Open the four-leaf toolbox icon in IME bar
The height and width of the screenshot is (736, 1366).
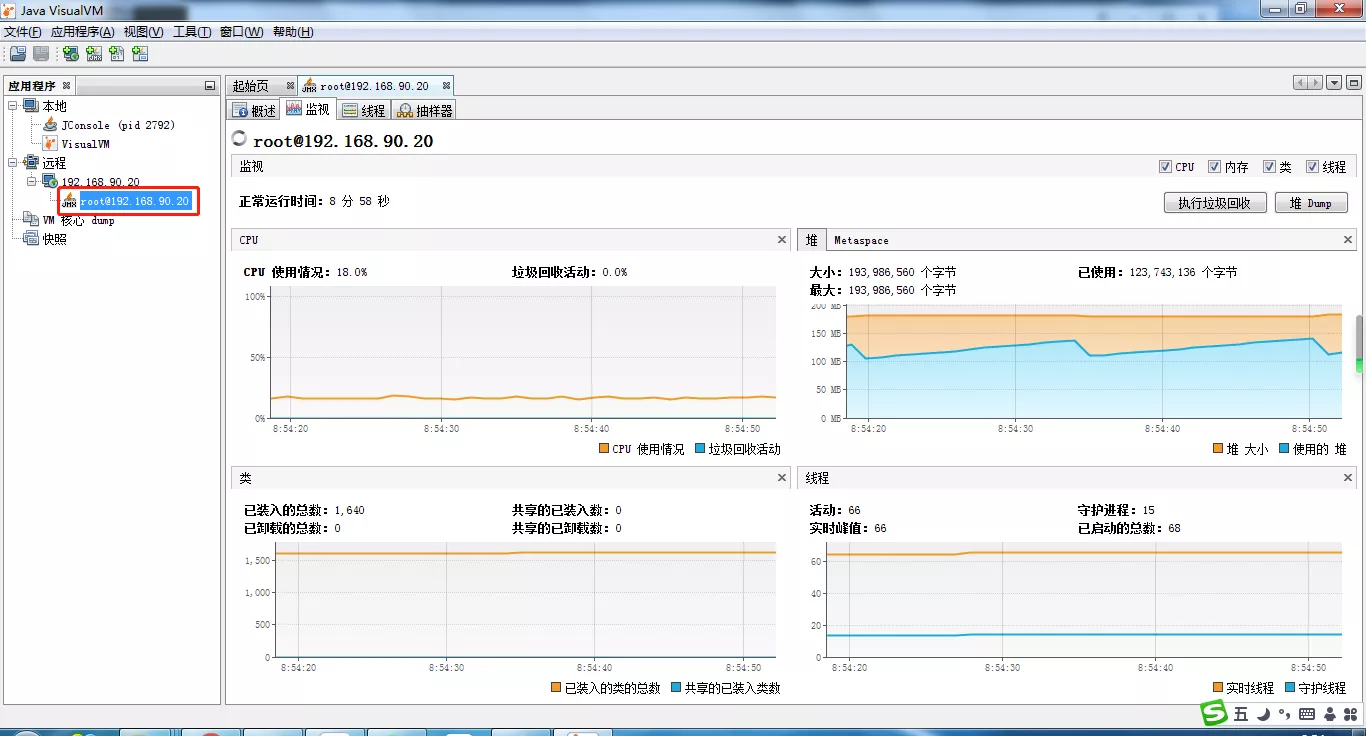point(1350,714)
